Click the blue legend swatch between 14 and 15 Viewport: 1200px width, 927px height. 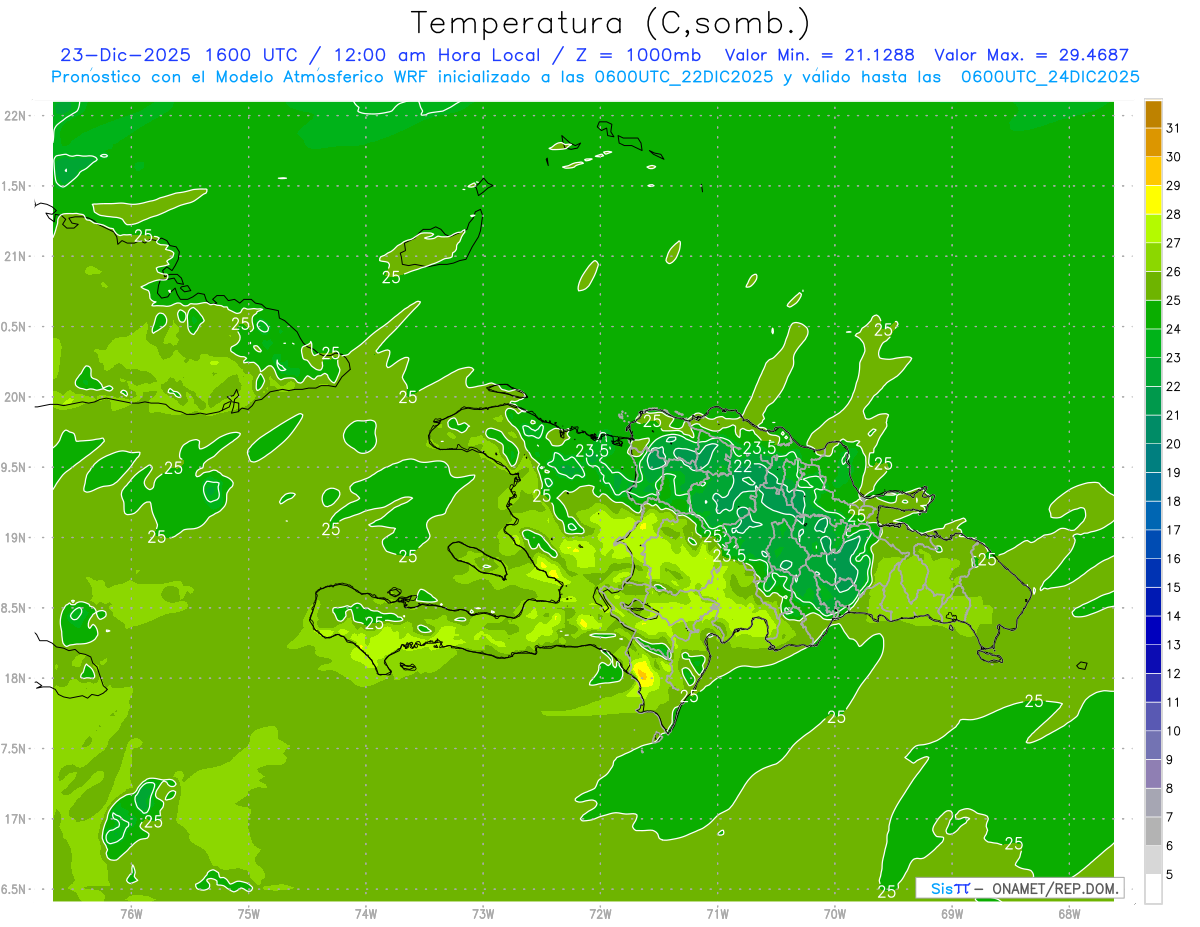(x=1153, y=602)
